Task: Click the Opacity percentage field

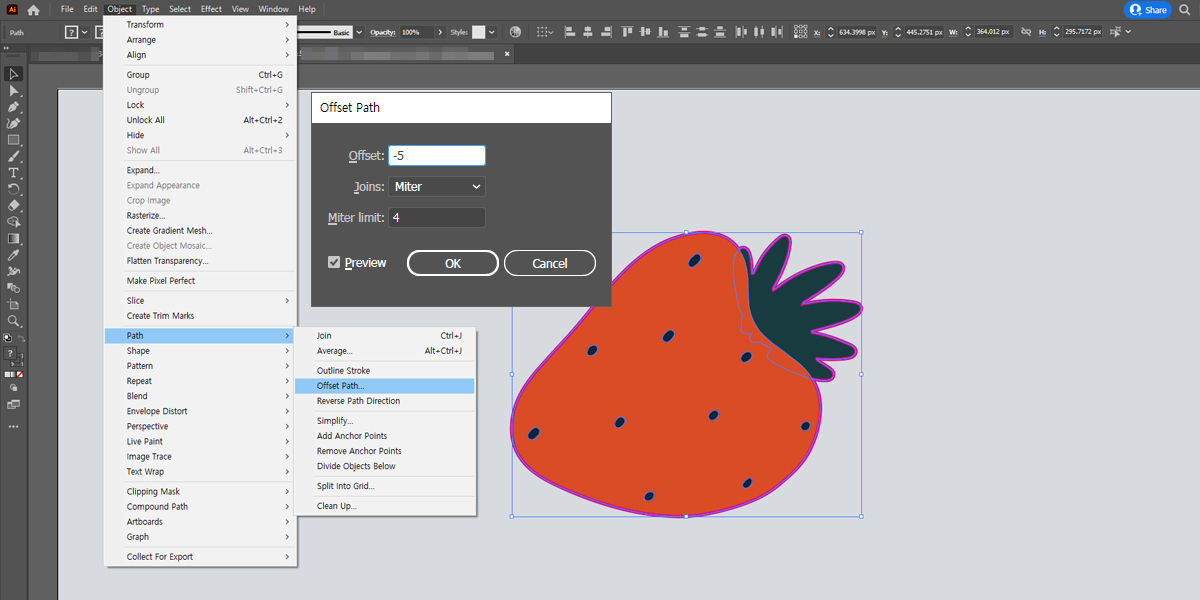Action: click(x=417, y=32)
